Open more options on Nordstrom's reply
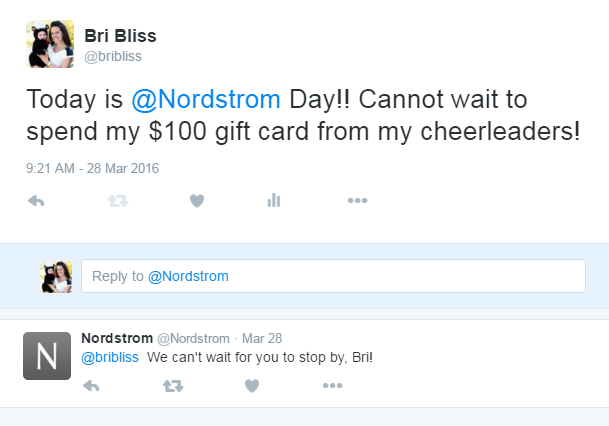 (x=332, y=385)
